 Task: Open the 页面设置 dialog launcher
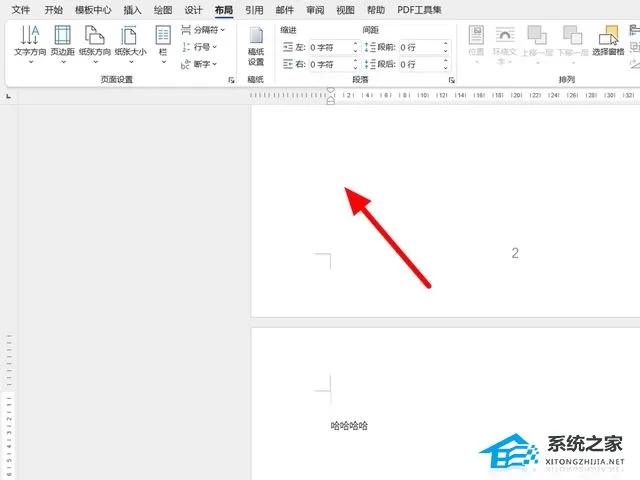coord(231,80)
